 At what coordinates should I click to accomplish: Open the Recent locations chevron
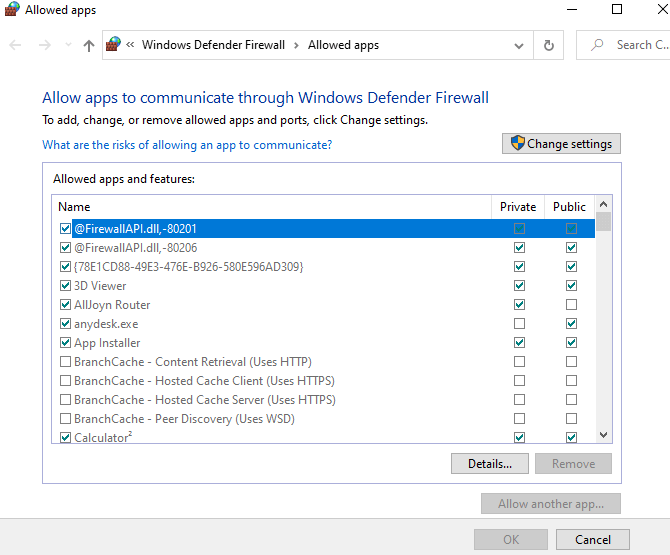click(68, 45)
